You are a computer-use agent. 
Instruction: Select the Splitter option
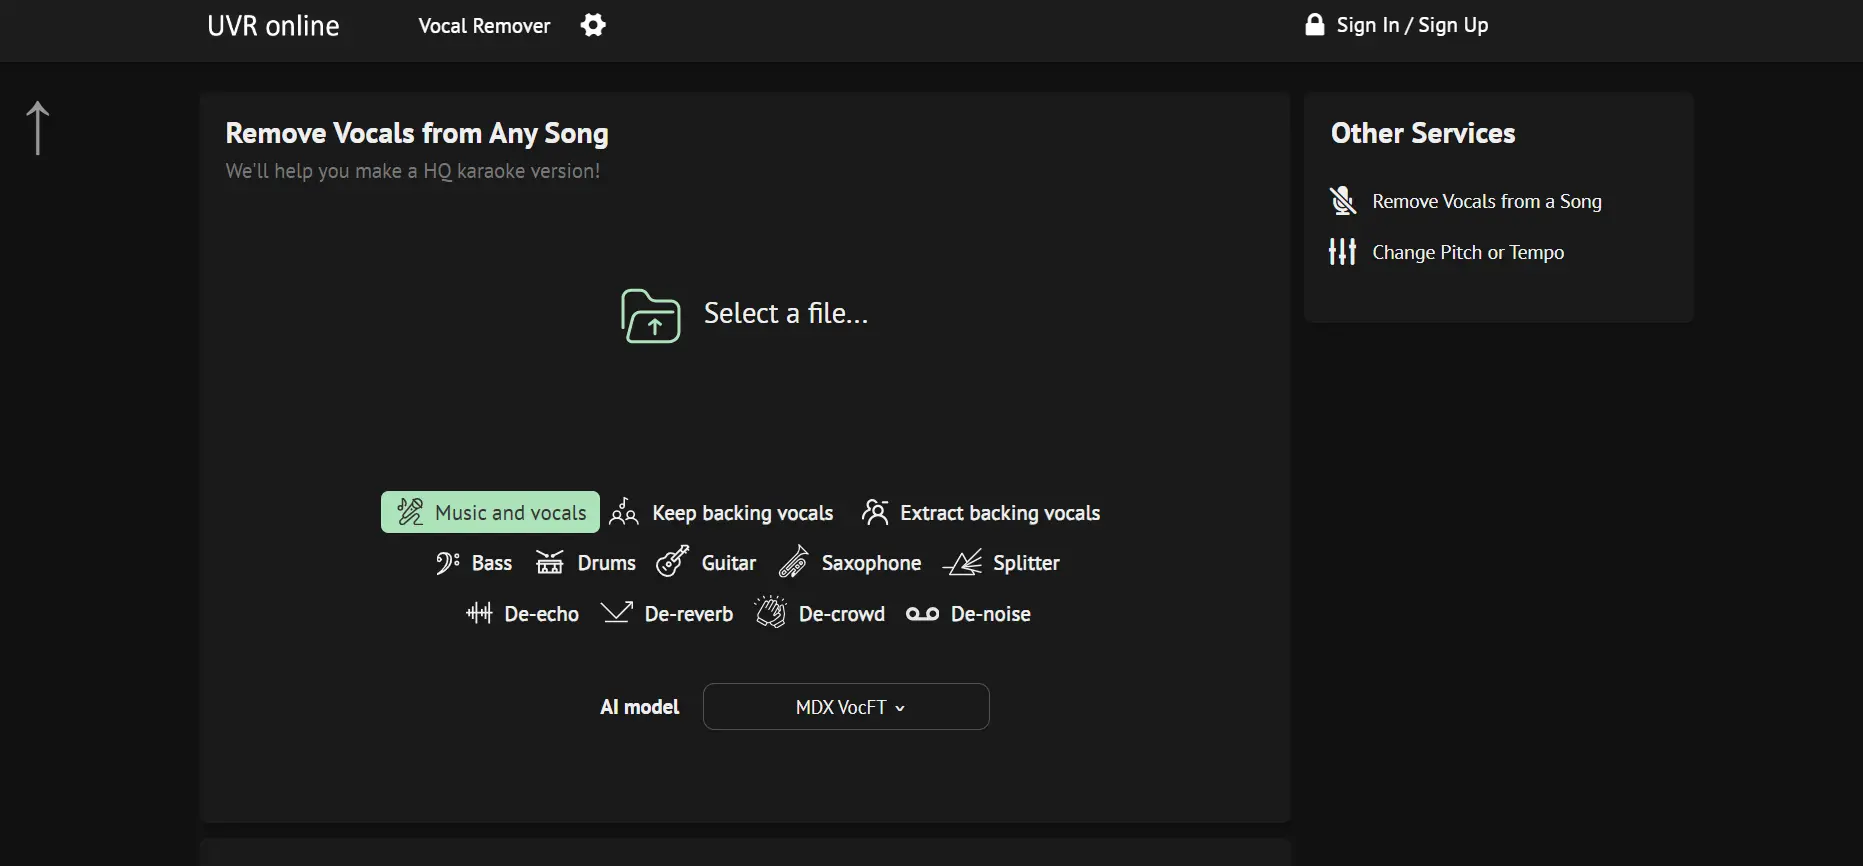point(1002,563)
